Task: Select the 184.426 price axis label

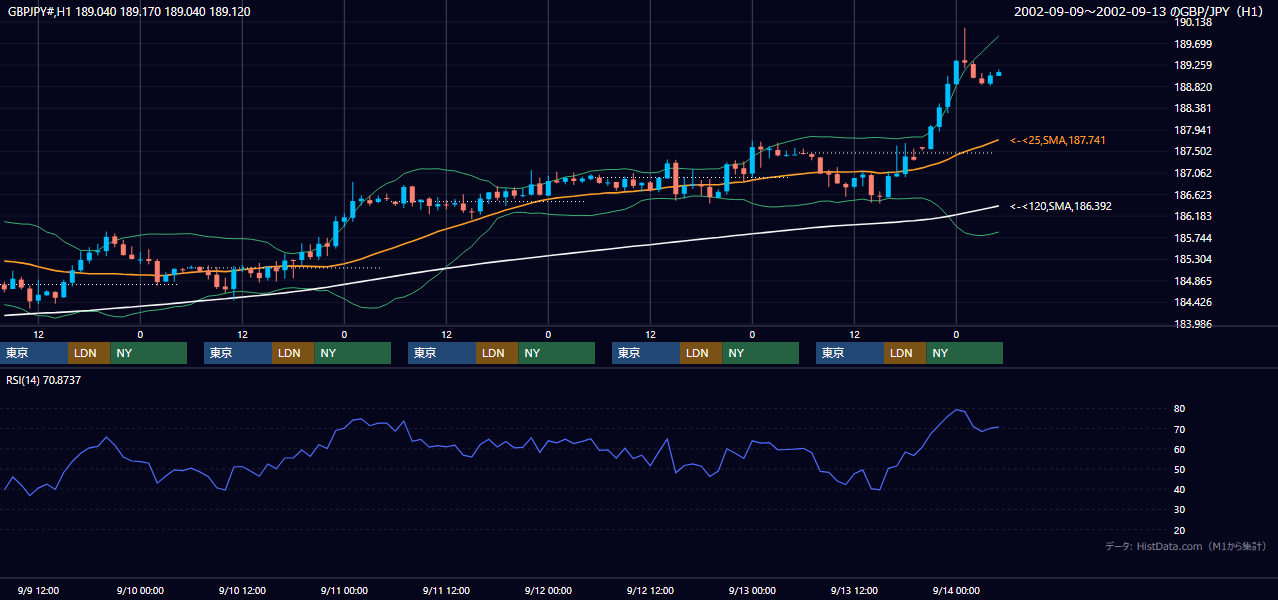Action: click(1192, 303)
